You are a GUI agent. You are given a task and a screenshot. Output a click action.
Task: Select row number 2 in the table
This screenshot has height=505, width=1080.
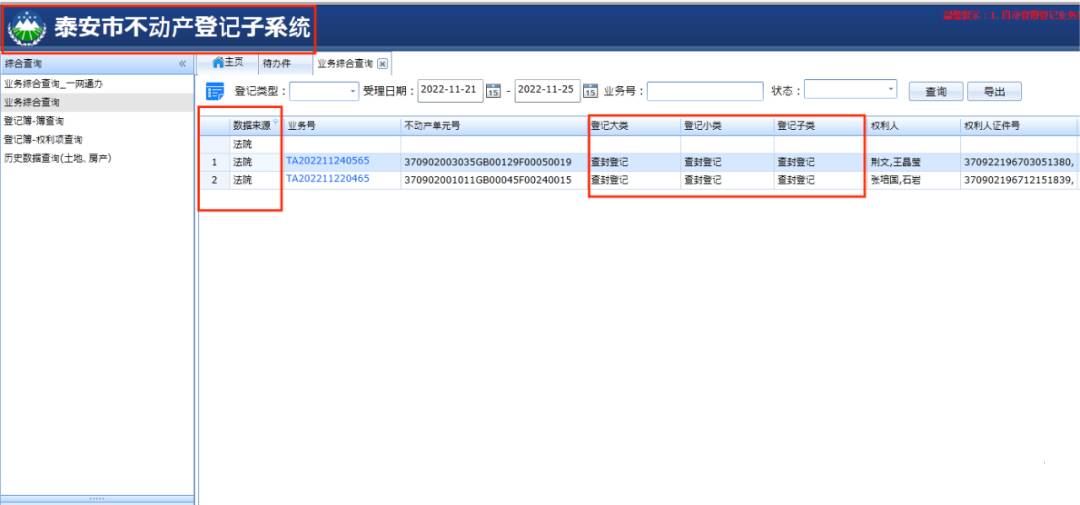(214, 181)
